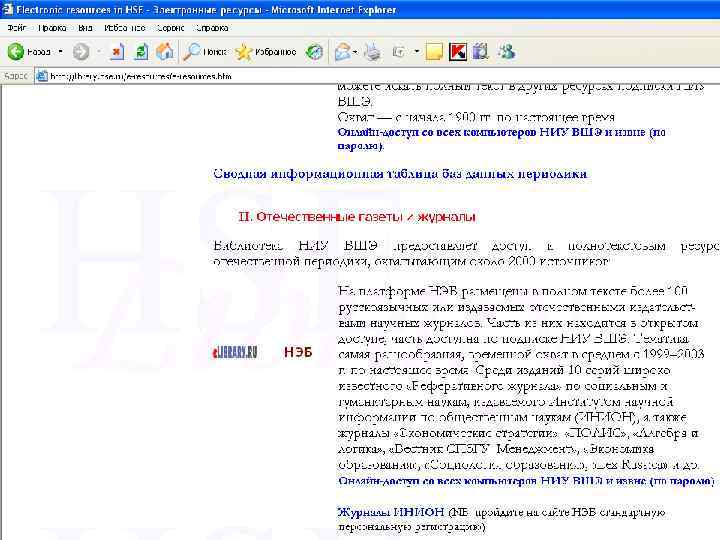
Task: Click the Print icon
Action: tap(372, 52)
